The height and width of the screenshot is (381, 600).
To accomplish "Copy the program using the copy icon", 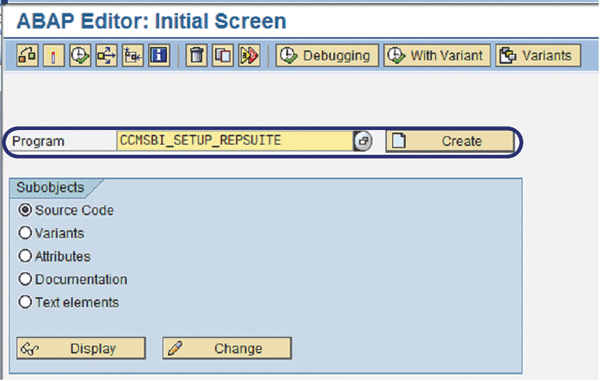I will (x=223, y=55).
